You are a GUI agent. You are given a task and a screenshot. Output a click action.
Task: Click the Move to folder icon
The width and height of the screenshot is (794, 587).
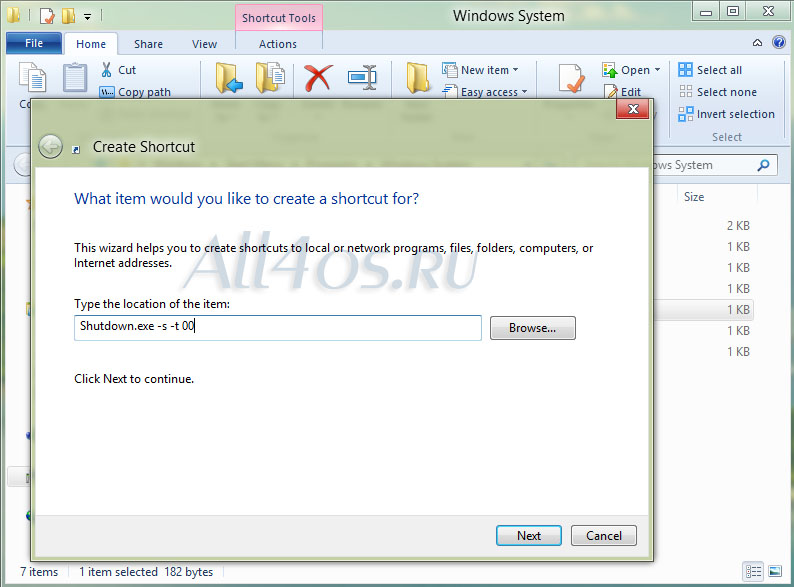point(228,77)
